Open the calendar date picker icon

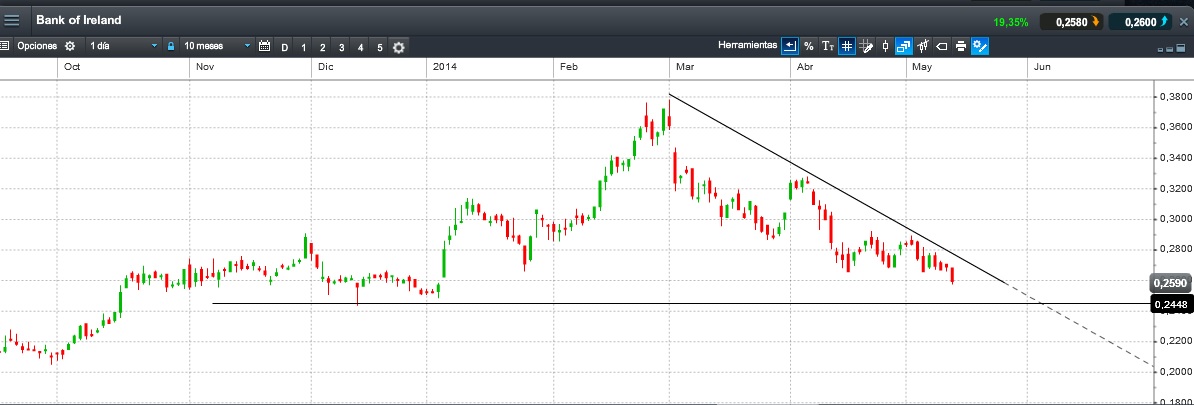[x=264, y=46]
